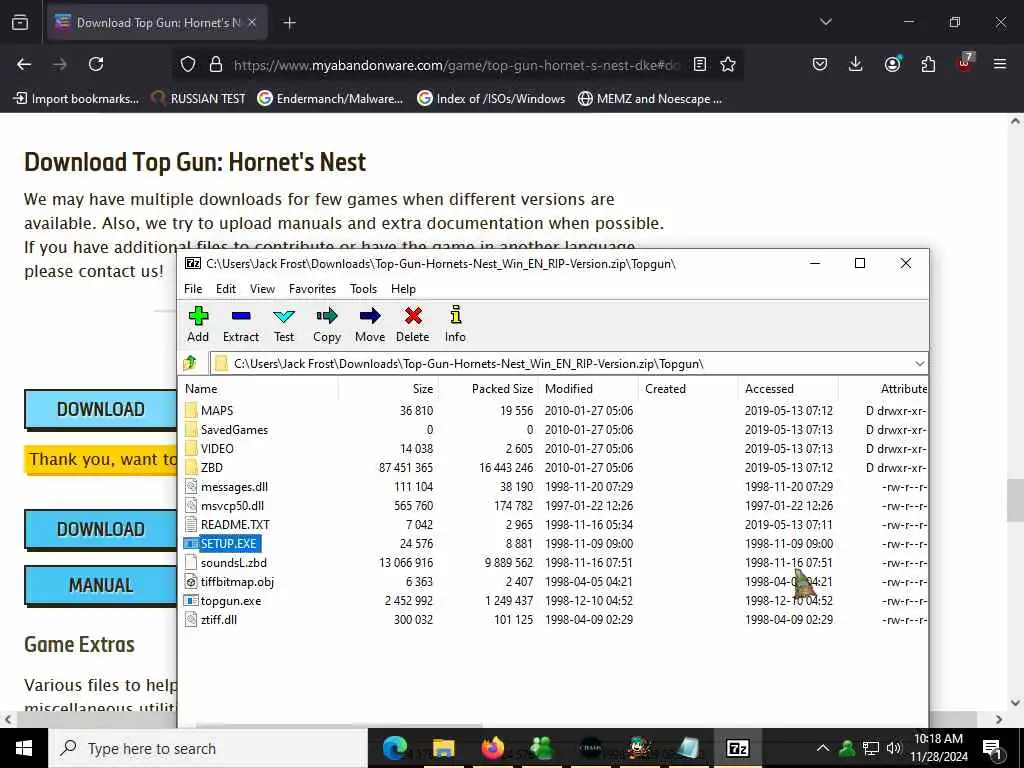
Task: Open the View menu in 7-Zip
Action: click(262, 289)
